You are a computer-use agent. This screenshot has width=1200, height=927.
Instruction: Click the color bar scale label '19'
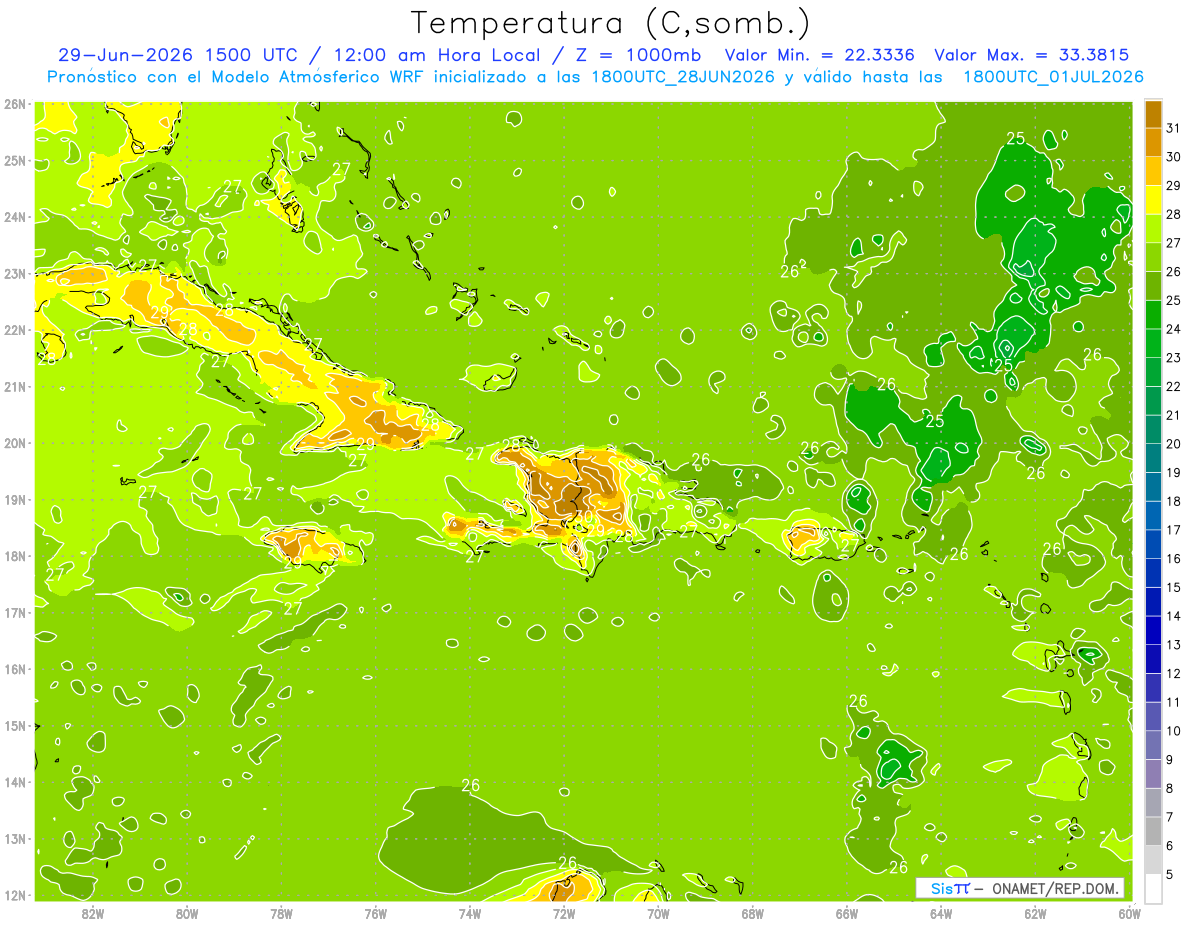[1174, 472]
